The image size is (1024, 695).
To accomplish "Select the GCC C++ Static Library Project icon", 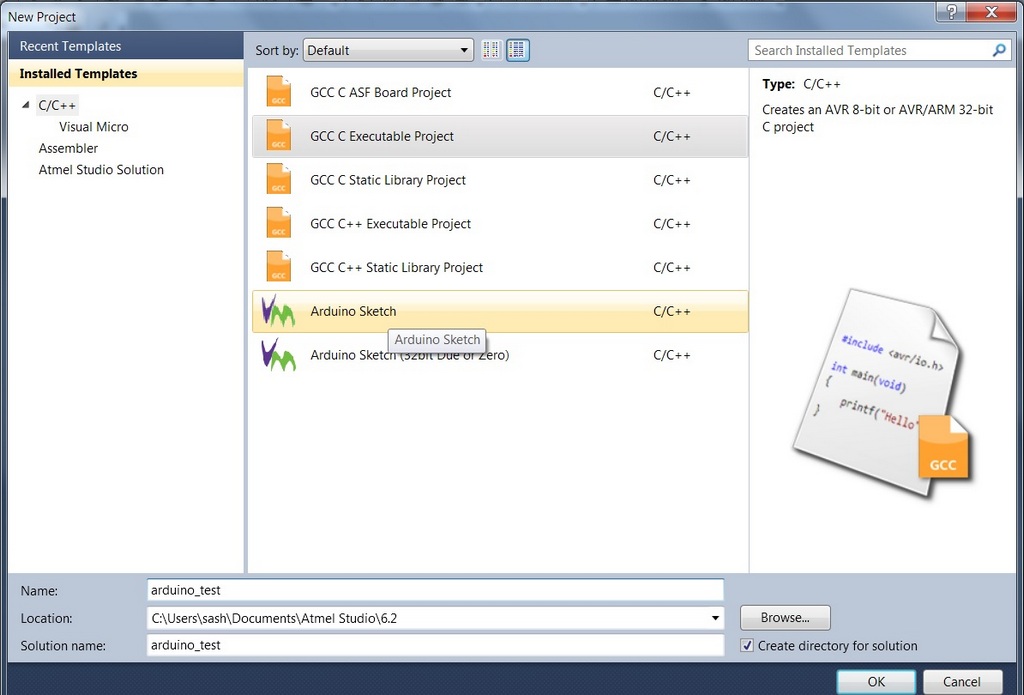I will pyautogui.click(x=279, y=267).
